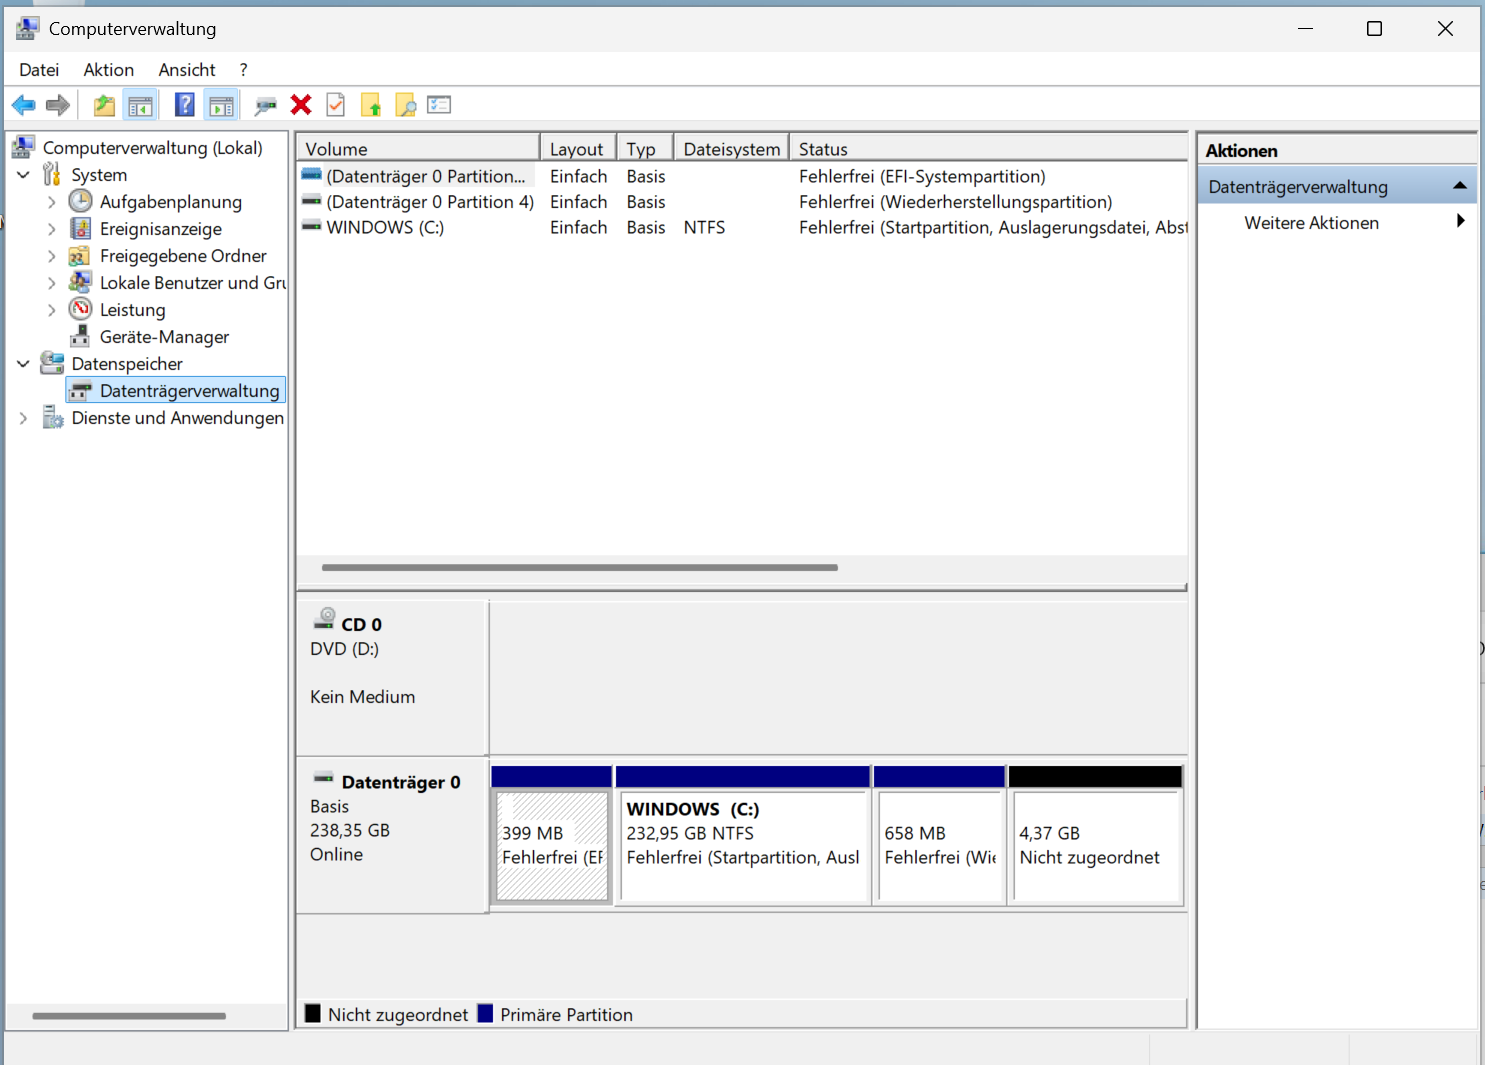Image resolution: width=1485 pixels, height=1065 pixels.
Task: Collapse the Datenträgerverwaltung actions section arrow
Action: (x=1460, y=186)
